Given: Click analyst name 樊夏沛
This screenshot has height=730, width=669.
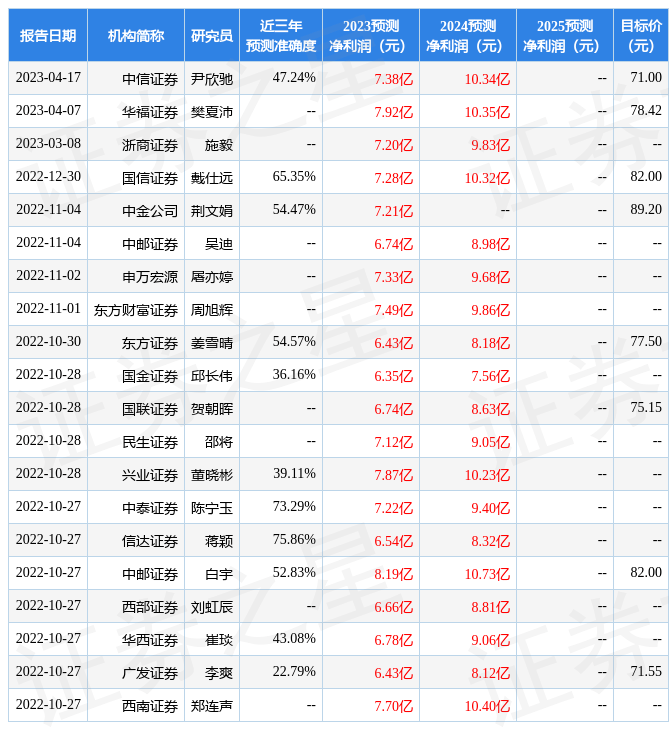Looking at the screenshot, I should [212, 112].
